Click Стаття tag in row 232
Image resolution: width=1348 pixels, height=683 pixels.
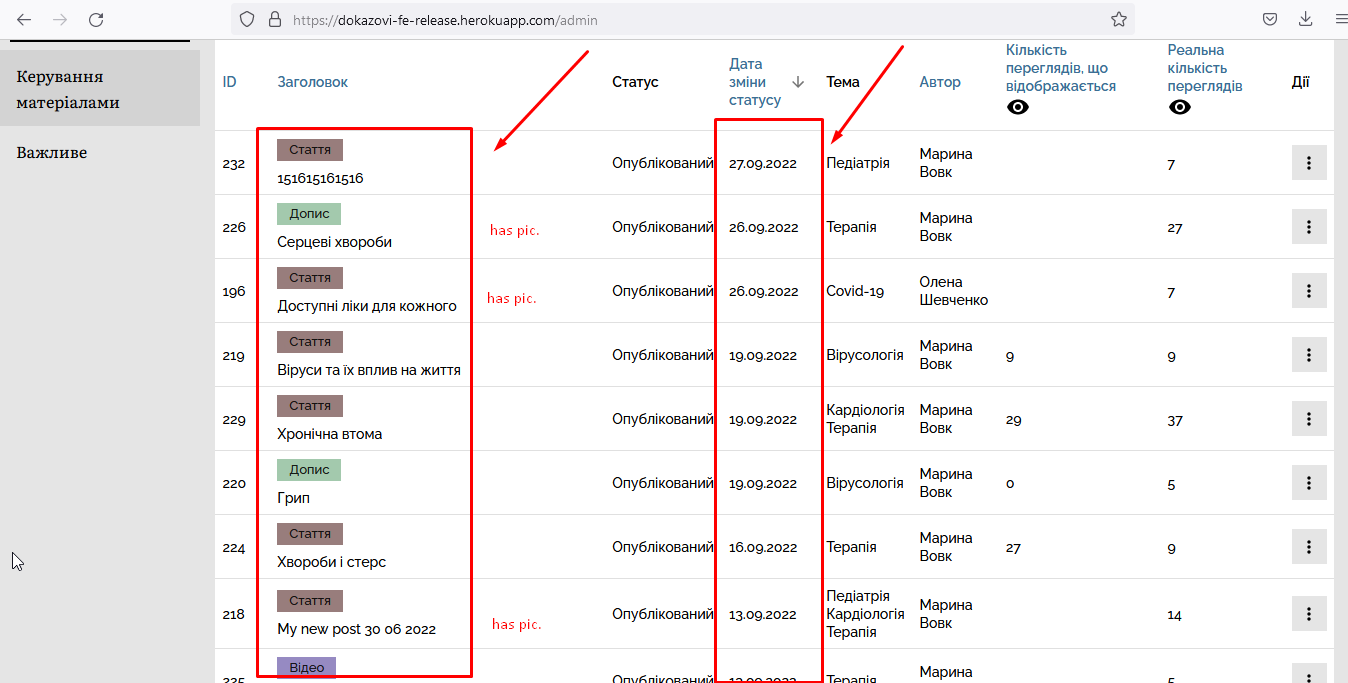310,150
